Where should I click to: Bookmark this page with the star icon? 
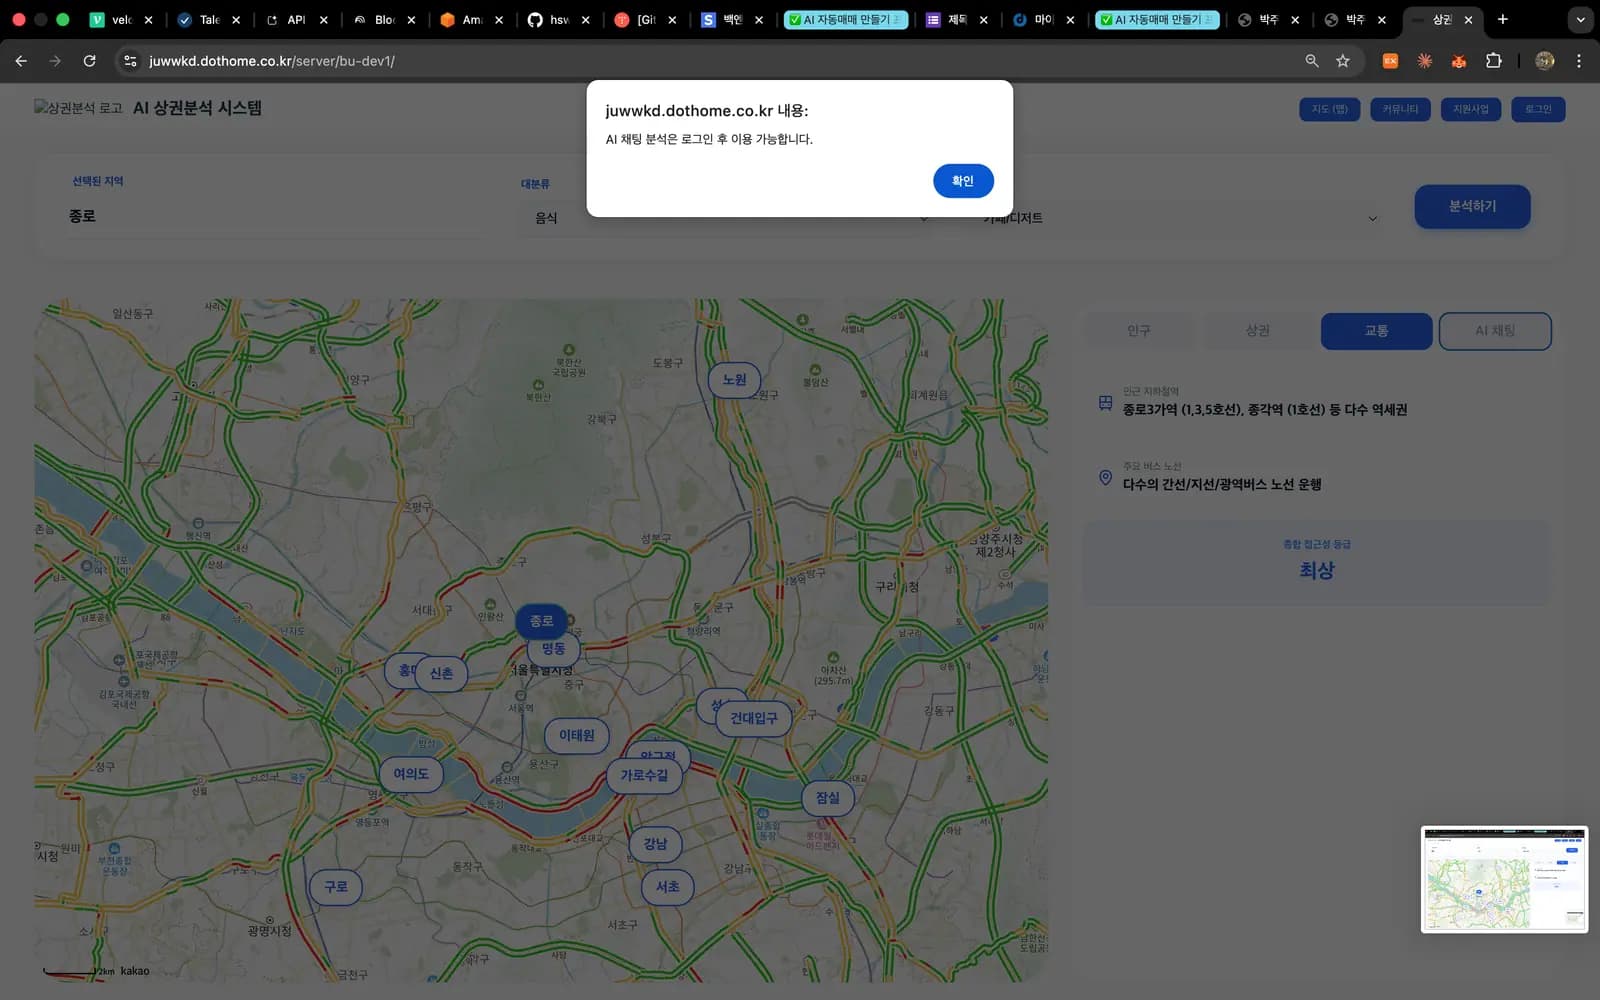[x=1343, y=61]
